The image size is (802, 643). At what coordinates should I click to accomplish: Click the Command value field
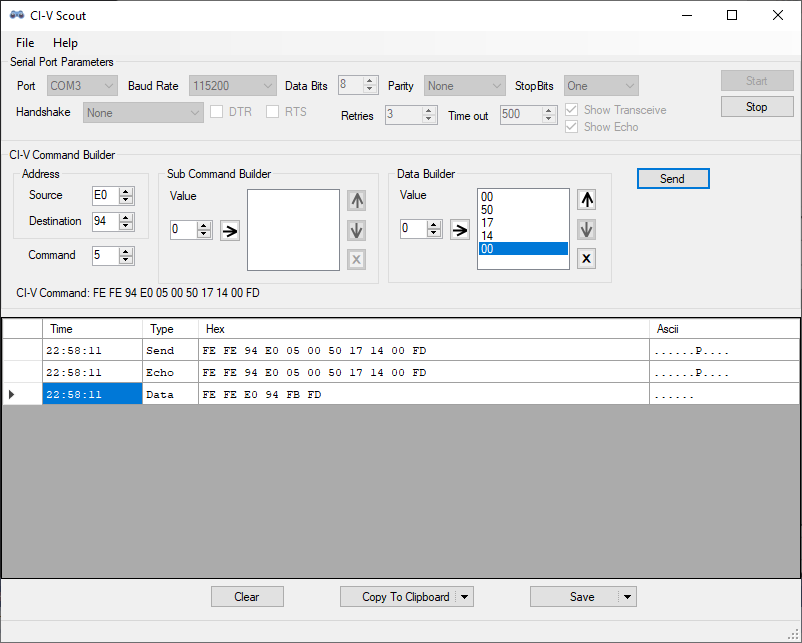coord(106,255)
